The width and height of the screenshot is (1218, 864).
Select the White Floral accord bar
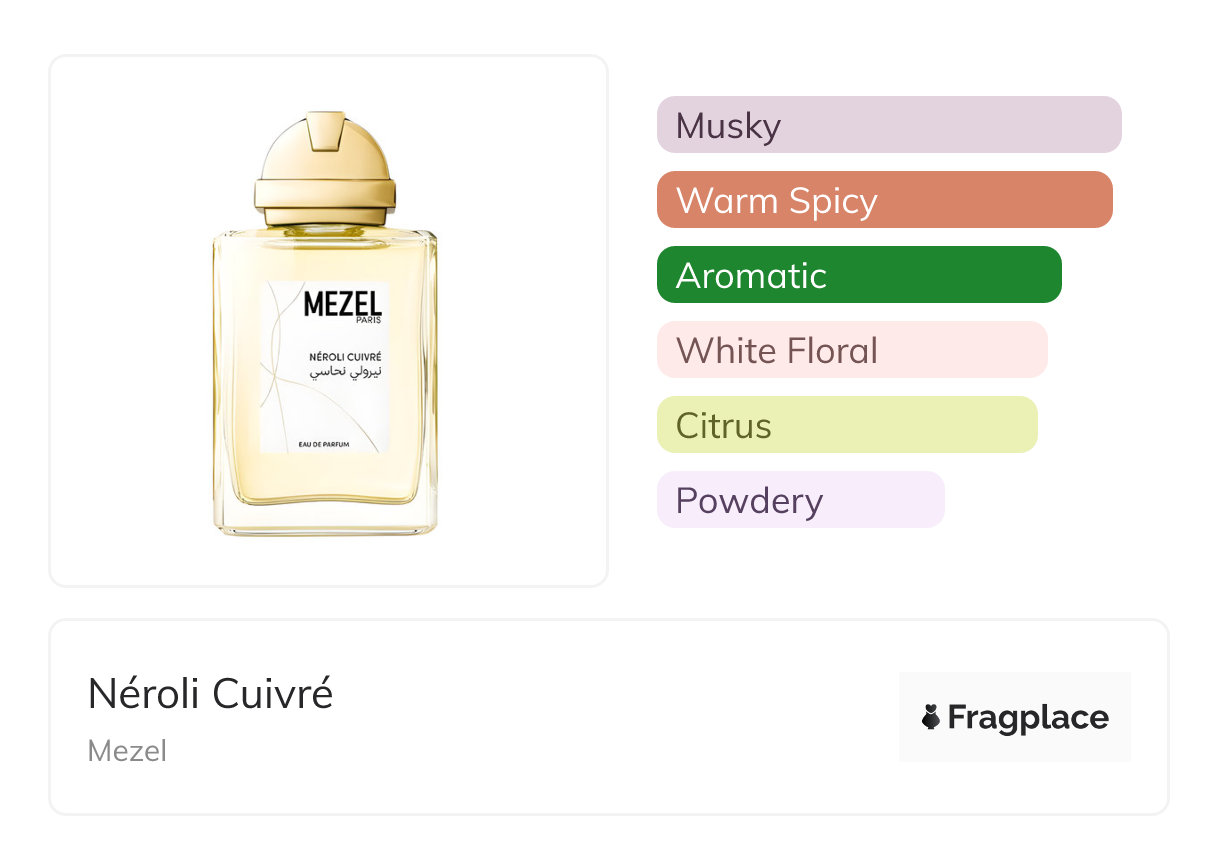pyautogui.click(x=851, y=350)
